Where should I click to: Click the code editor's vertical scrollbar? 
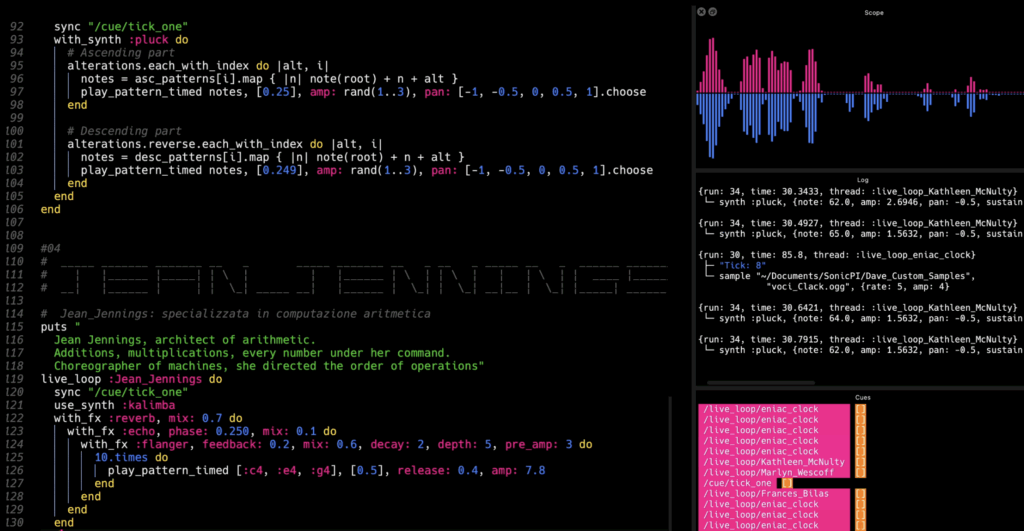pos(670,460)
